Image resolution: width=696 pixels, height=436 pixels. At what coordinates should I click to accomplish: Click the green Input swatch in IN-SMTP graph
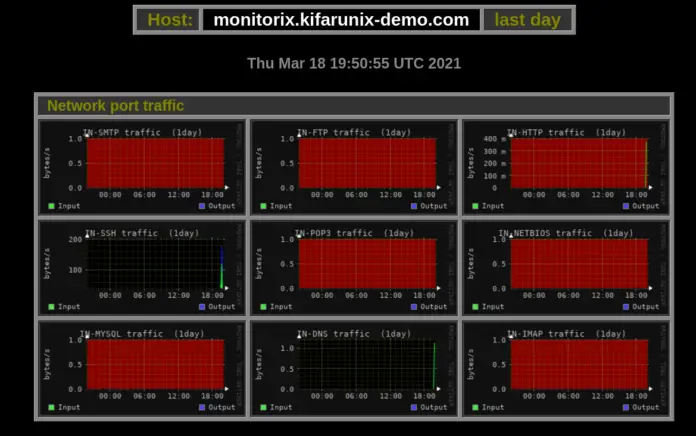[52, 206]
